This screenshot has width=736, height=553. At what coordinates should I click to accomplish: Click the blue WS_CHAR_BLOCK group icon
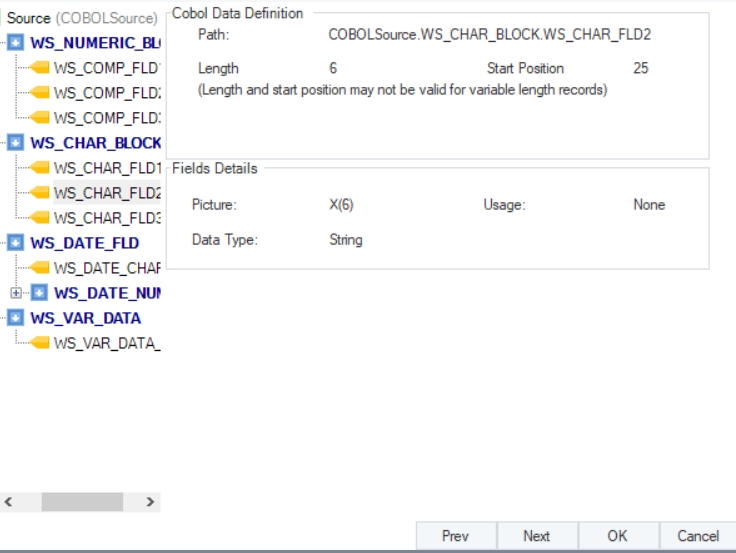click(x=16, y=143)
